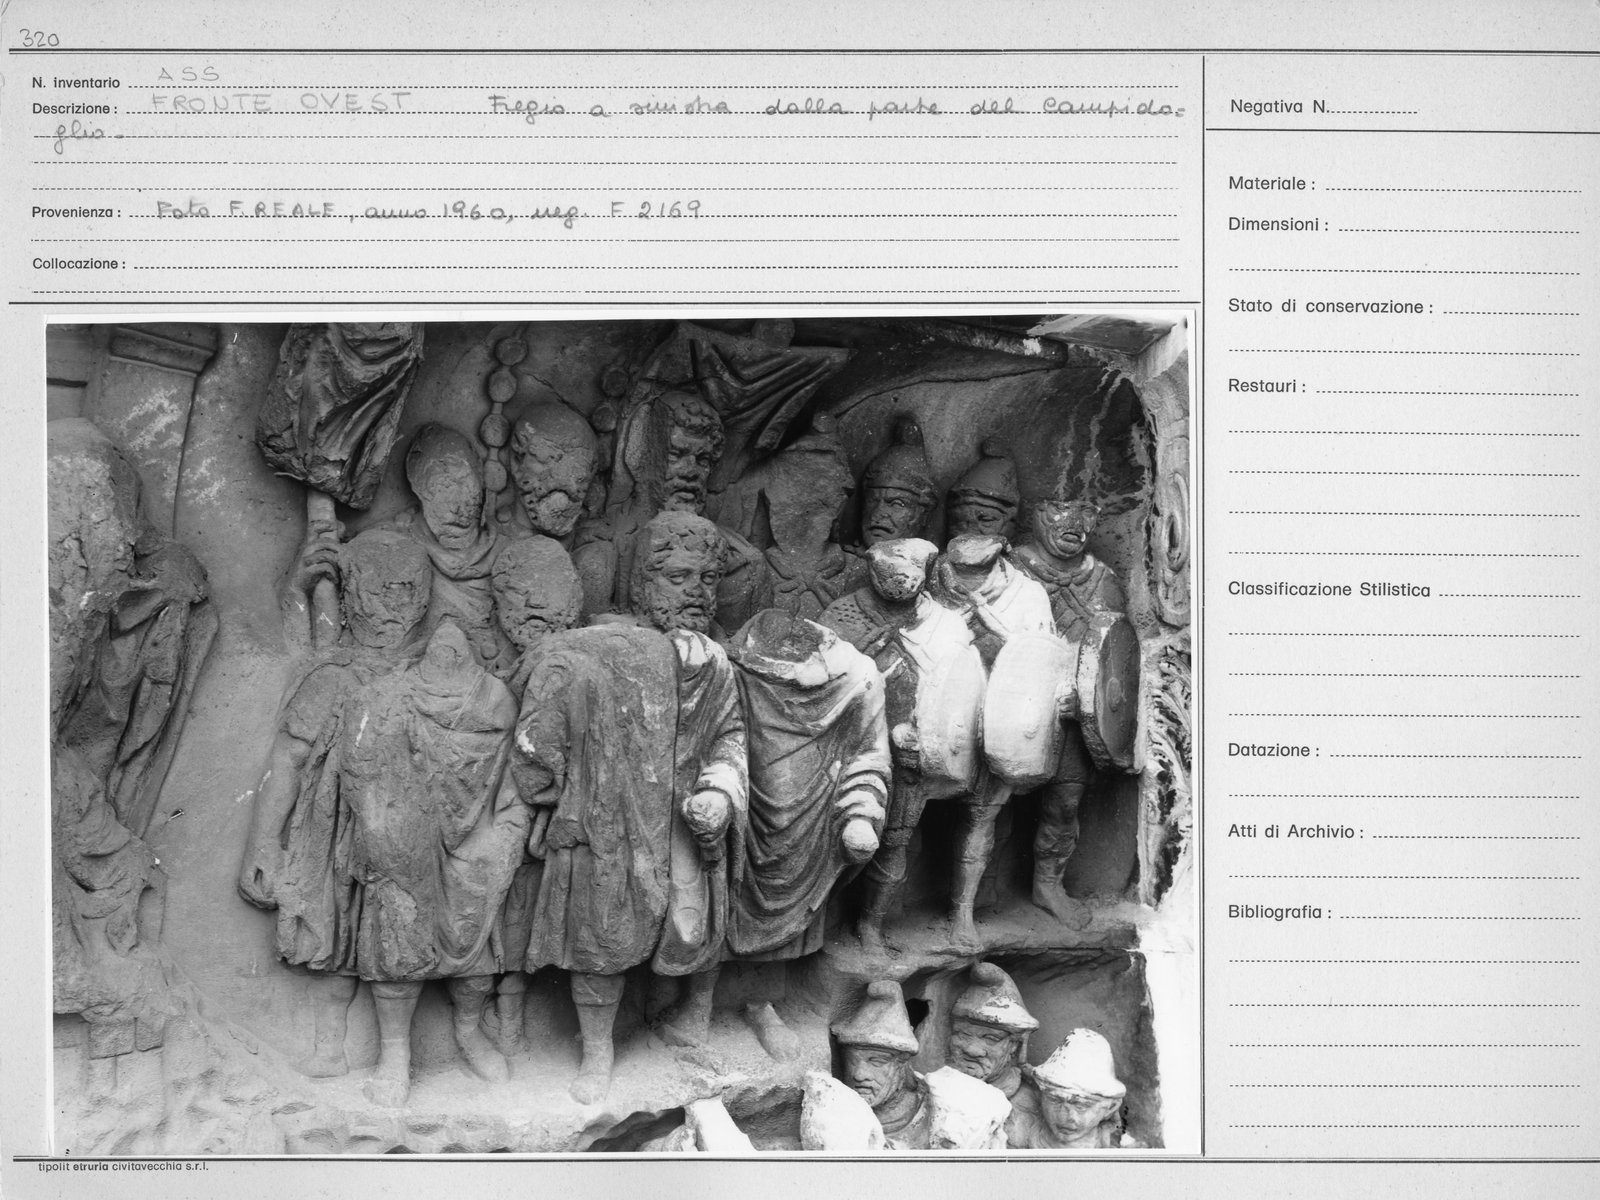Click the handwritten 'FRONTE OVEST' text
Screen dimensions: 1600x1200
pos(282,101)
